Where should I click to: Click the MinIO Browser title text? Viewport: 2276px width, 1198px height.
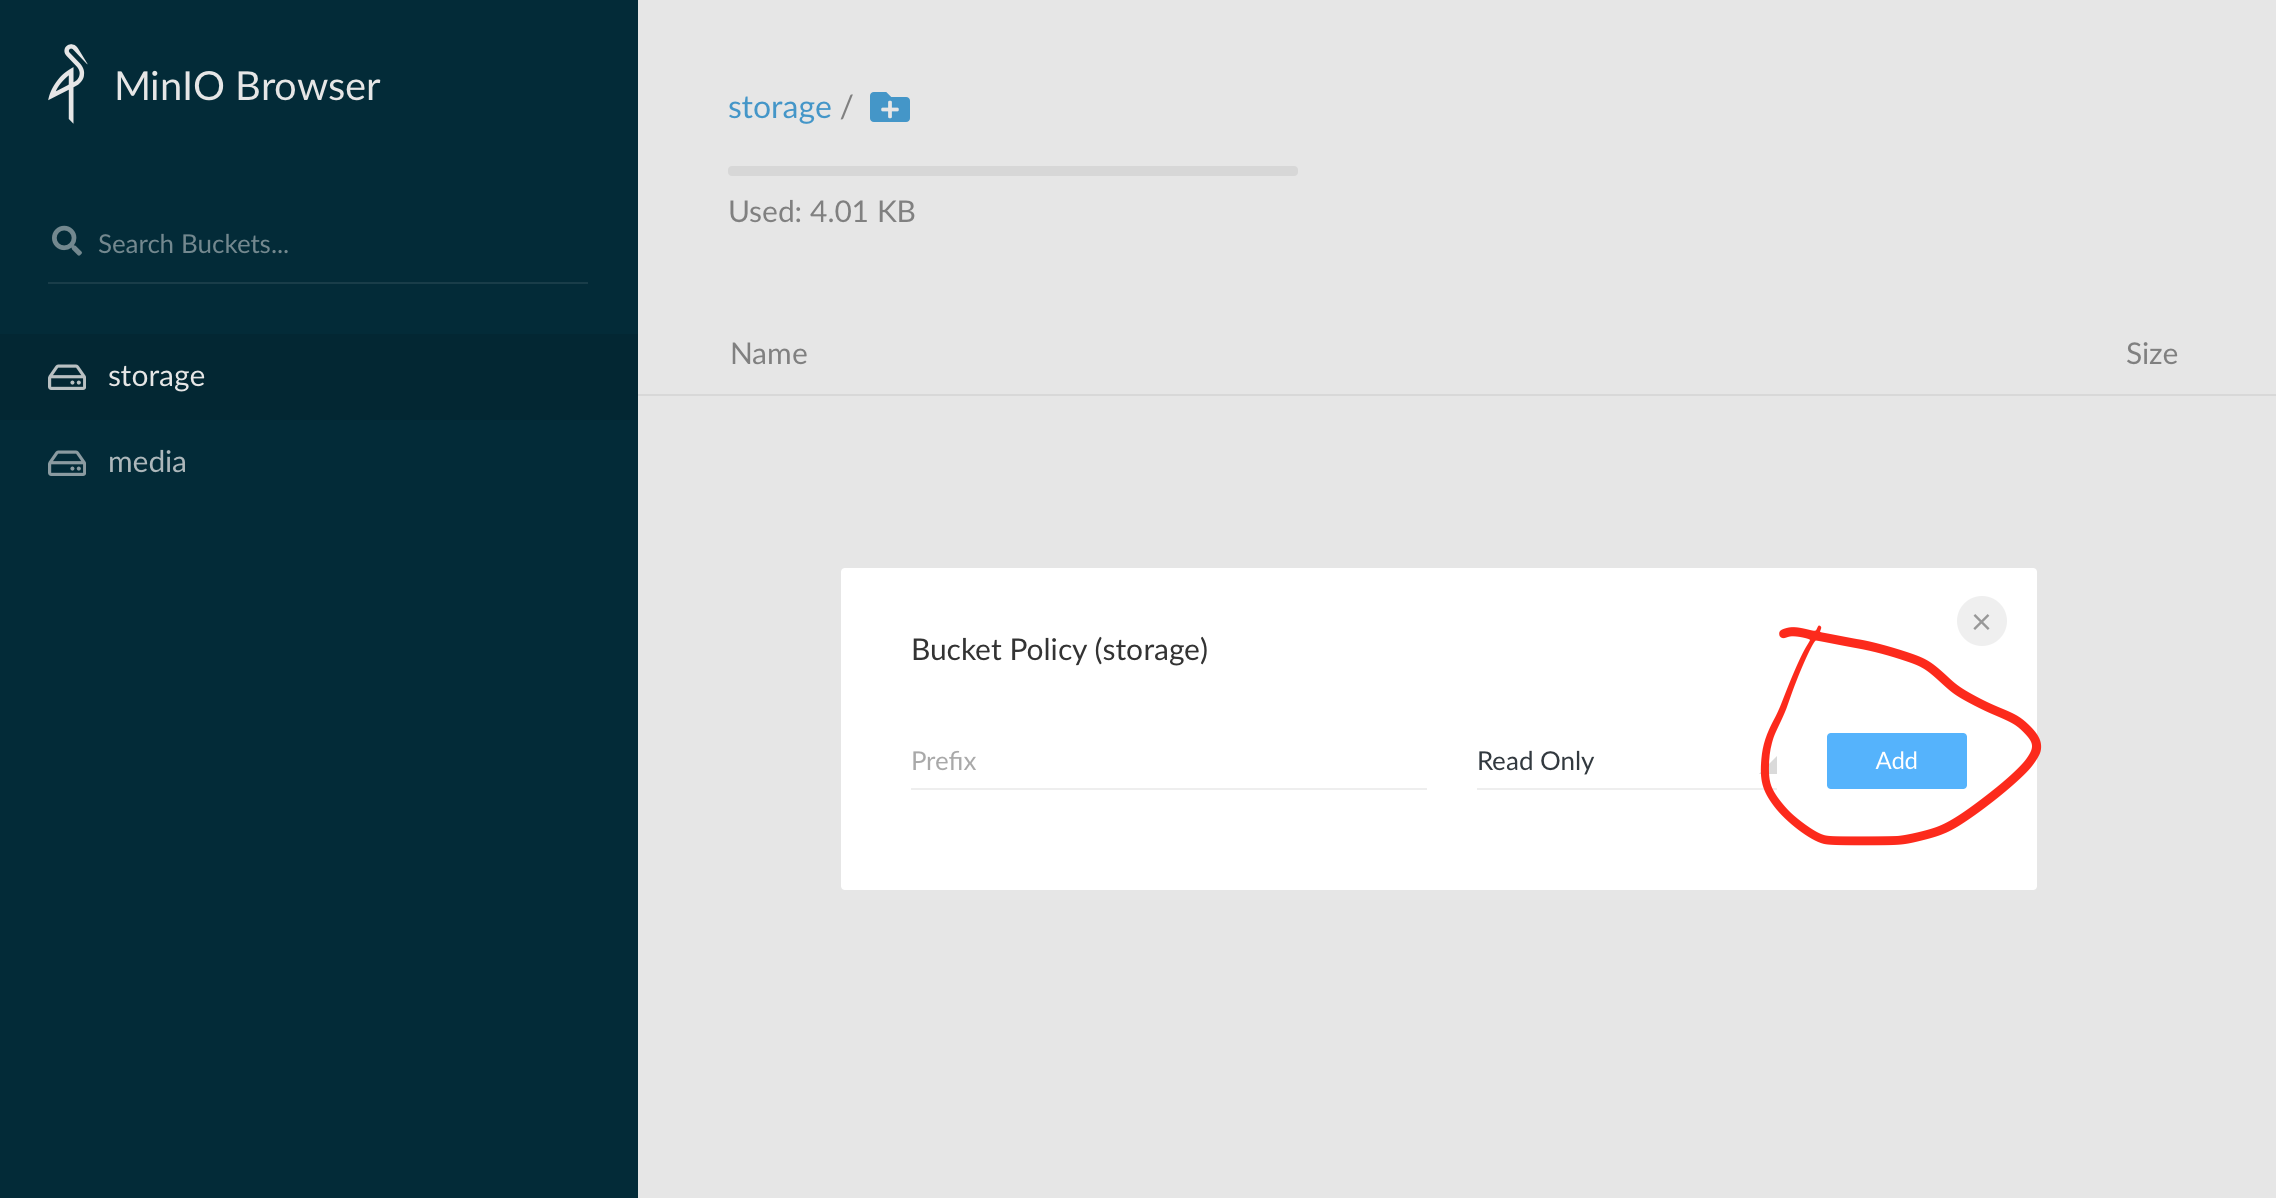[x=247, y=86]
